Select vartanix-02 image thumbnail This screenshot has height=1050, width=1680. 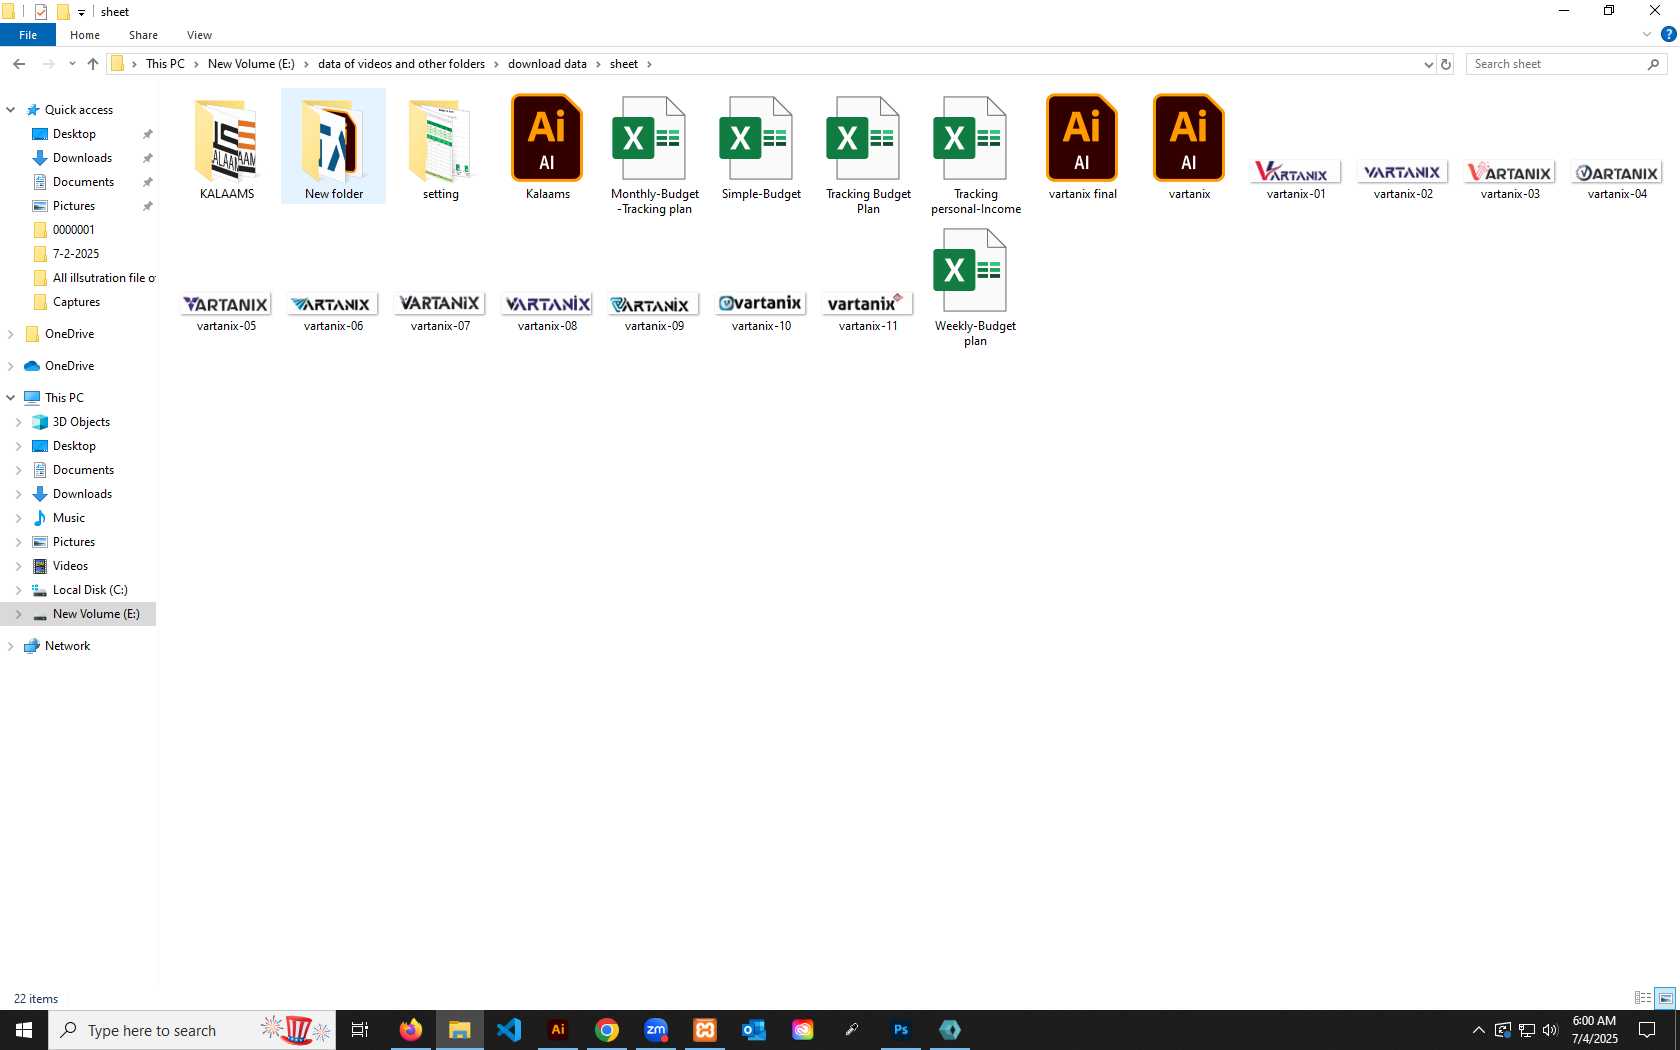(1404, 173)
